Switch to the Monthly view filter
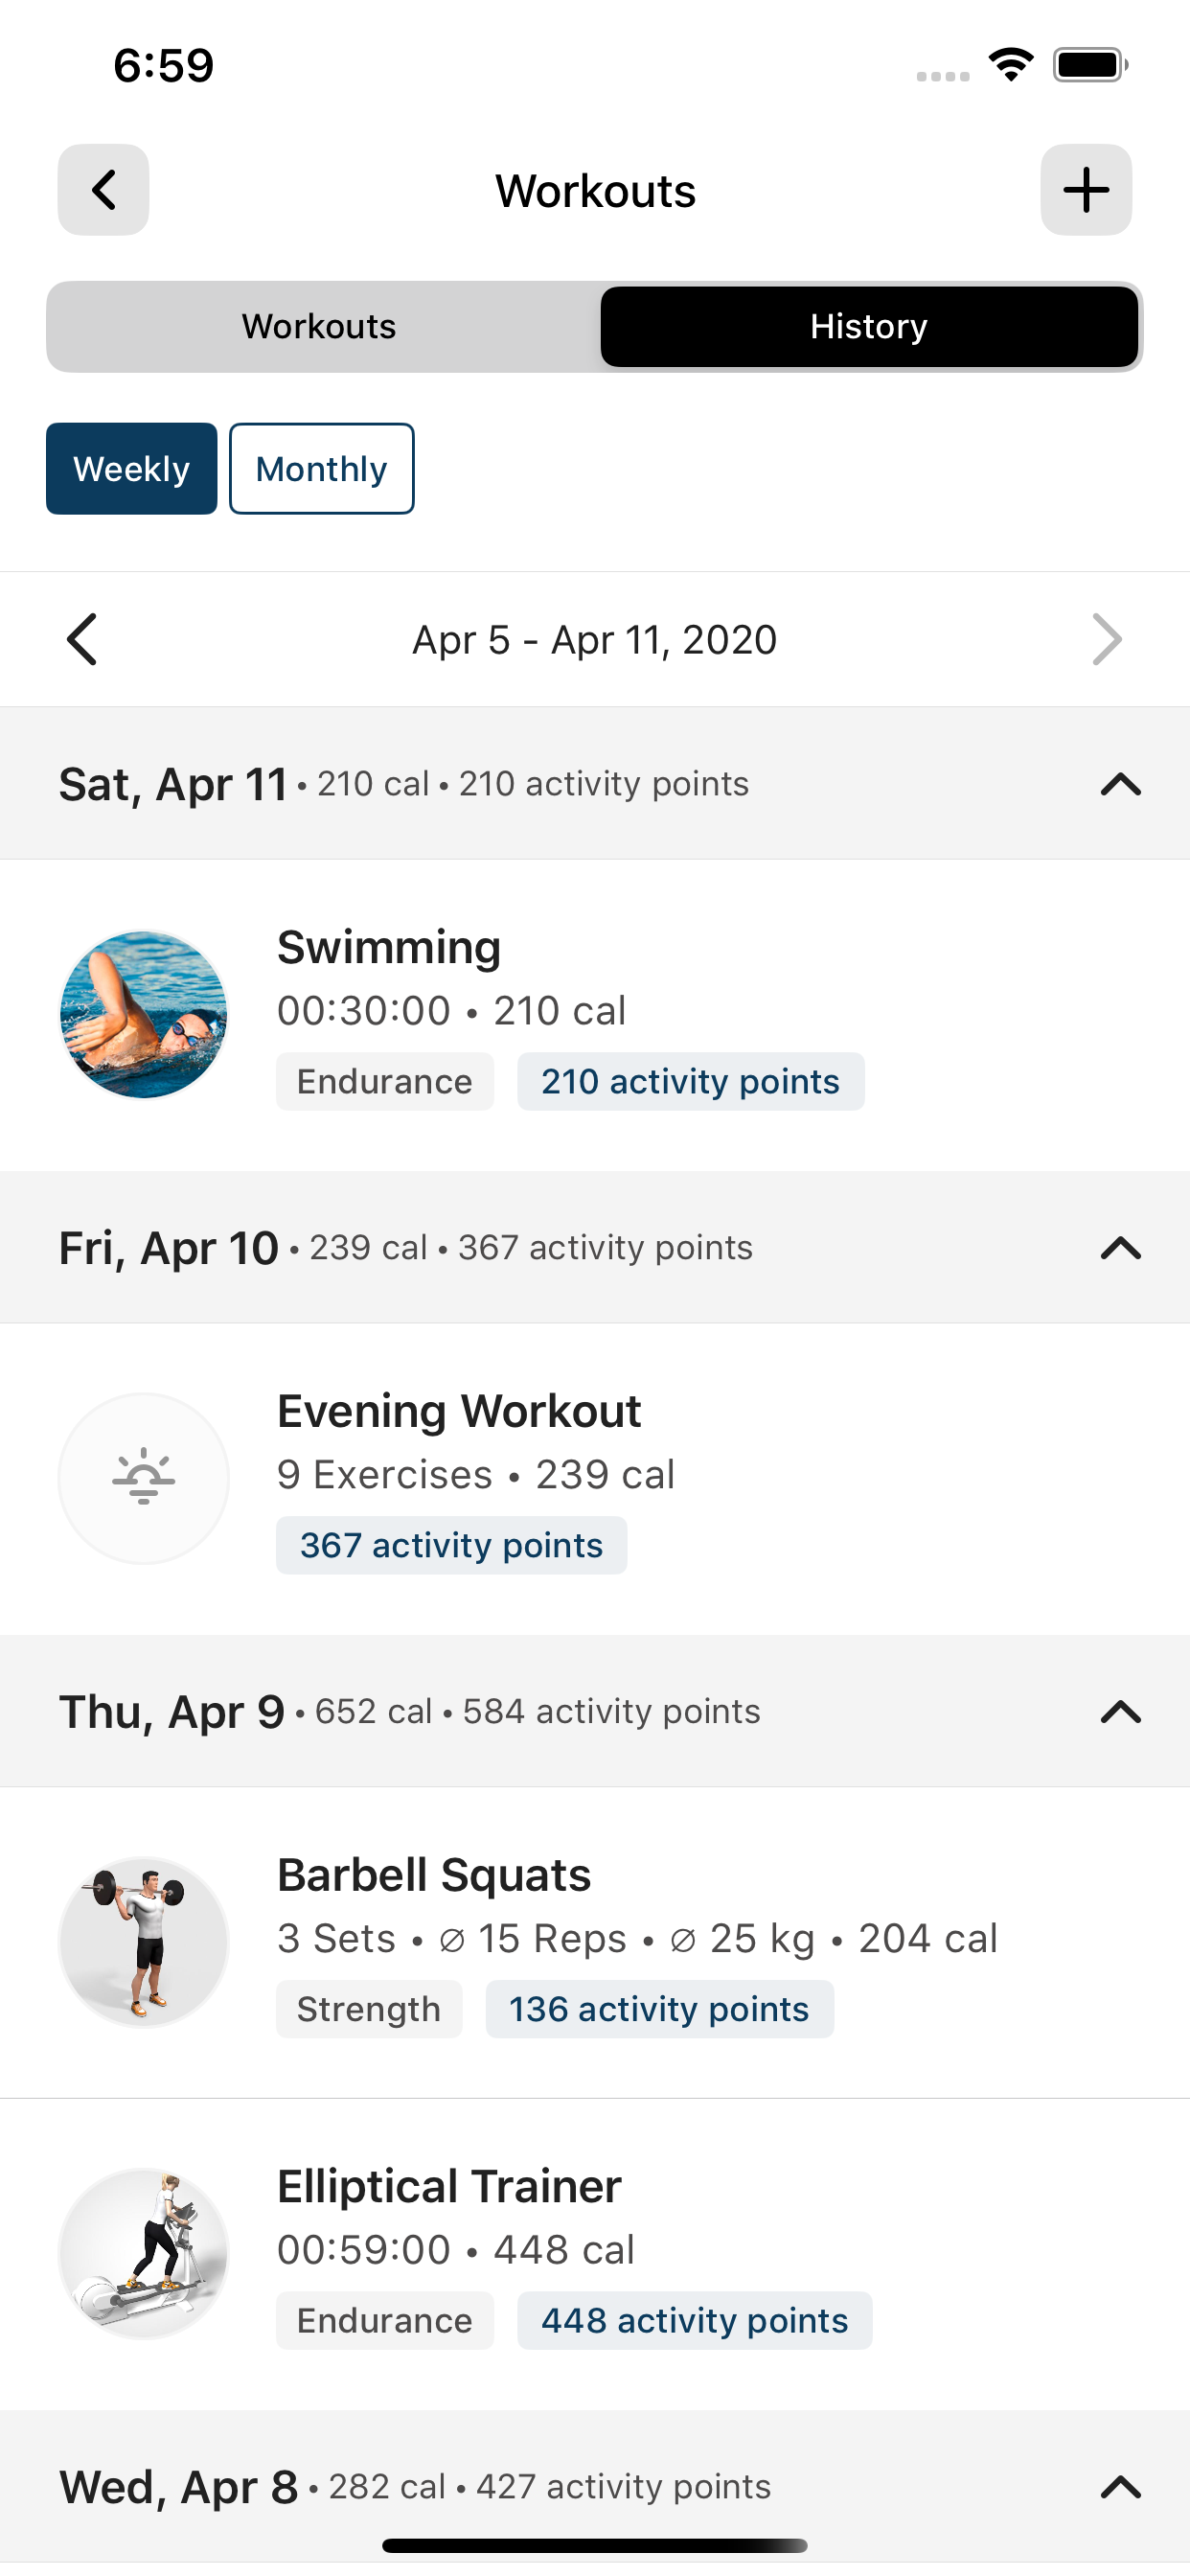The width and height of the screenshot is (1190, 2576). (x=321, y=469)
